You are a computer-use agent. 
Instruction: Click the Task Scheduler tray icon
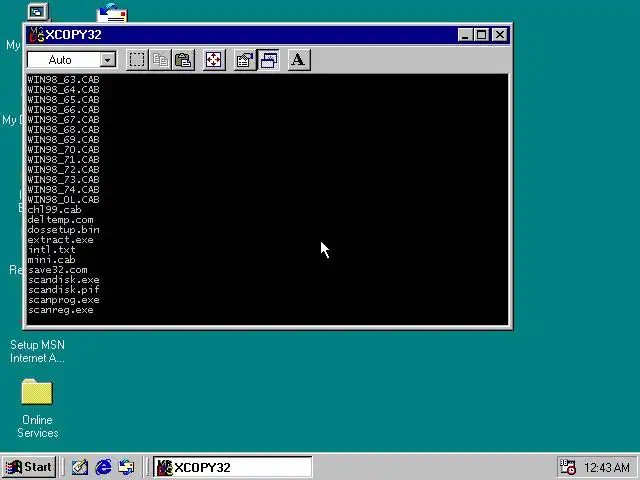coord(567,467)
